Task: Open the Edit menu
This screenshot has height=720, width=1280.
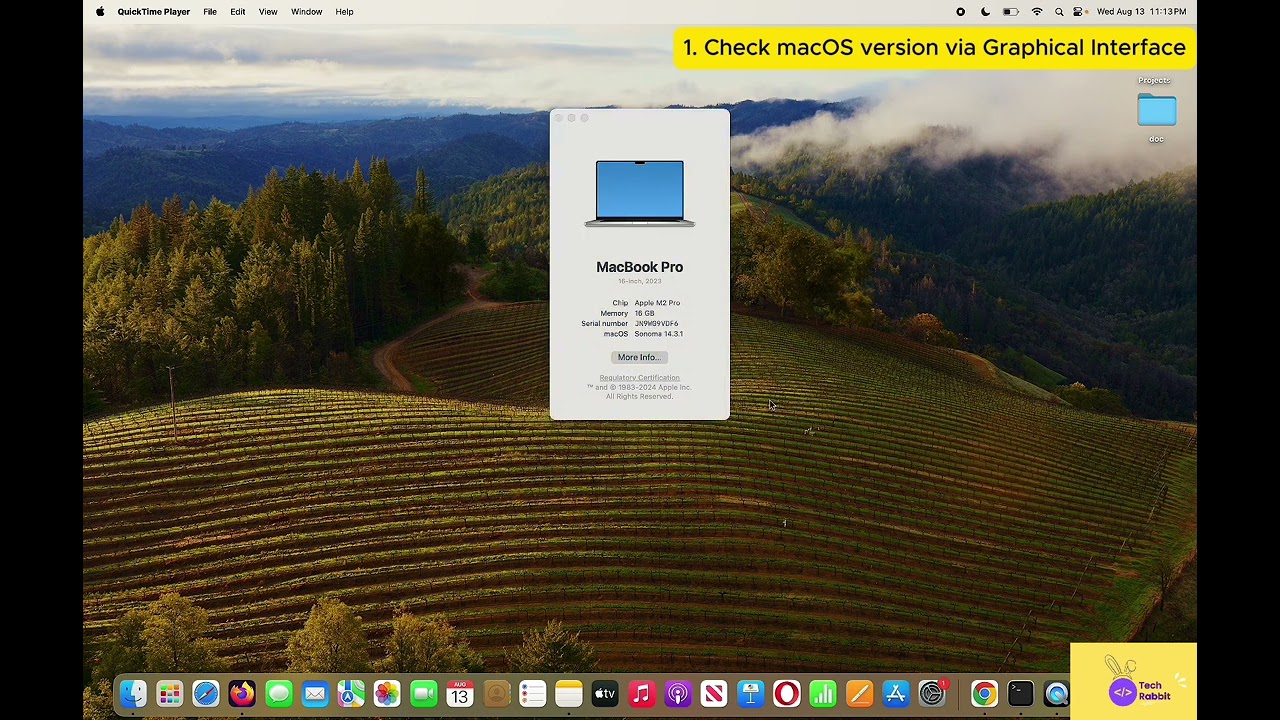Action: pyautogui.click(x=238, y=12)
